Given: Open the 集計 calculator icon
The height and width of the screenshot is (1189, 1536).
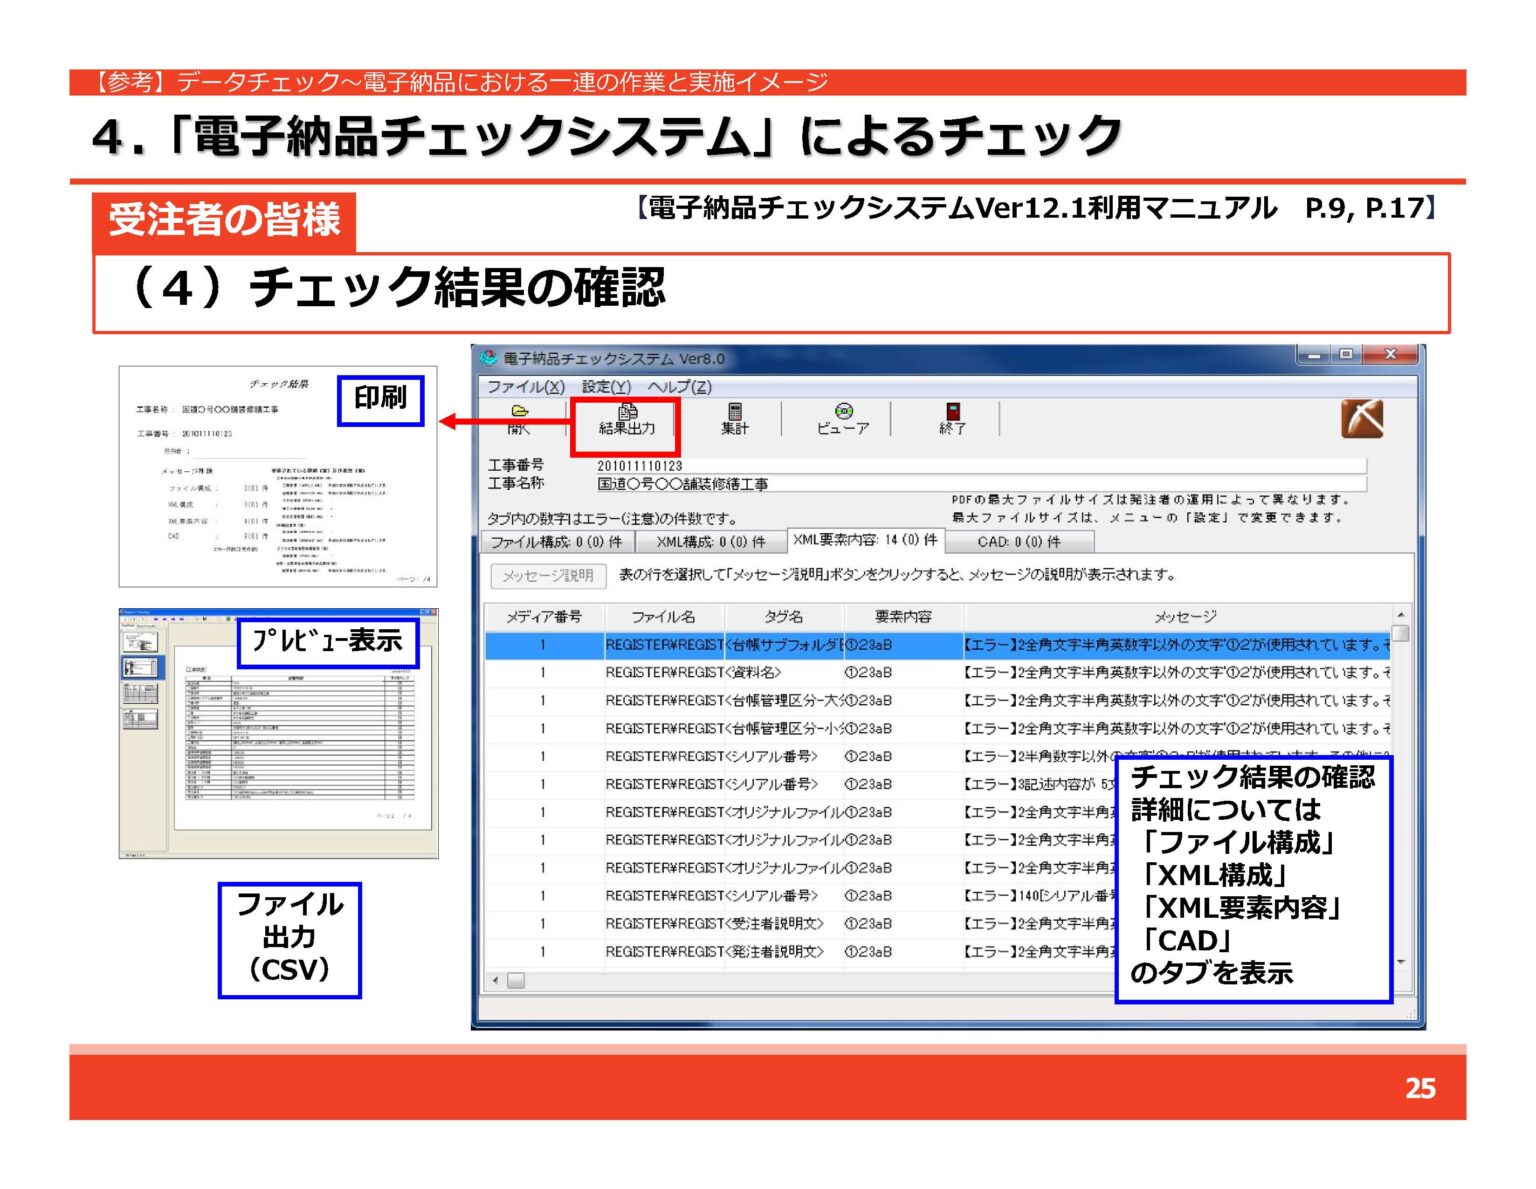Looking at the screenshot, I should [x=735, y=412].
